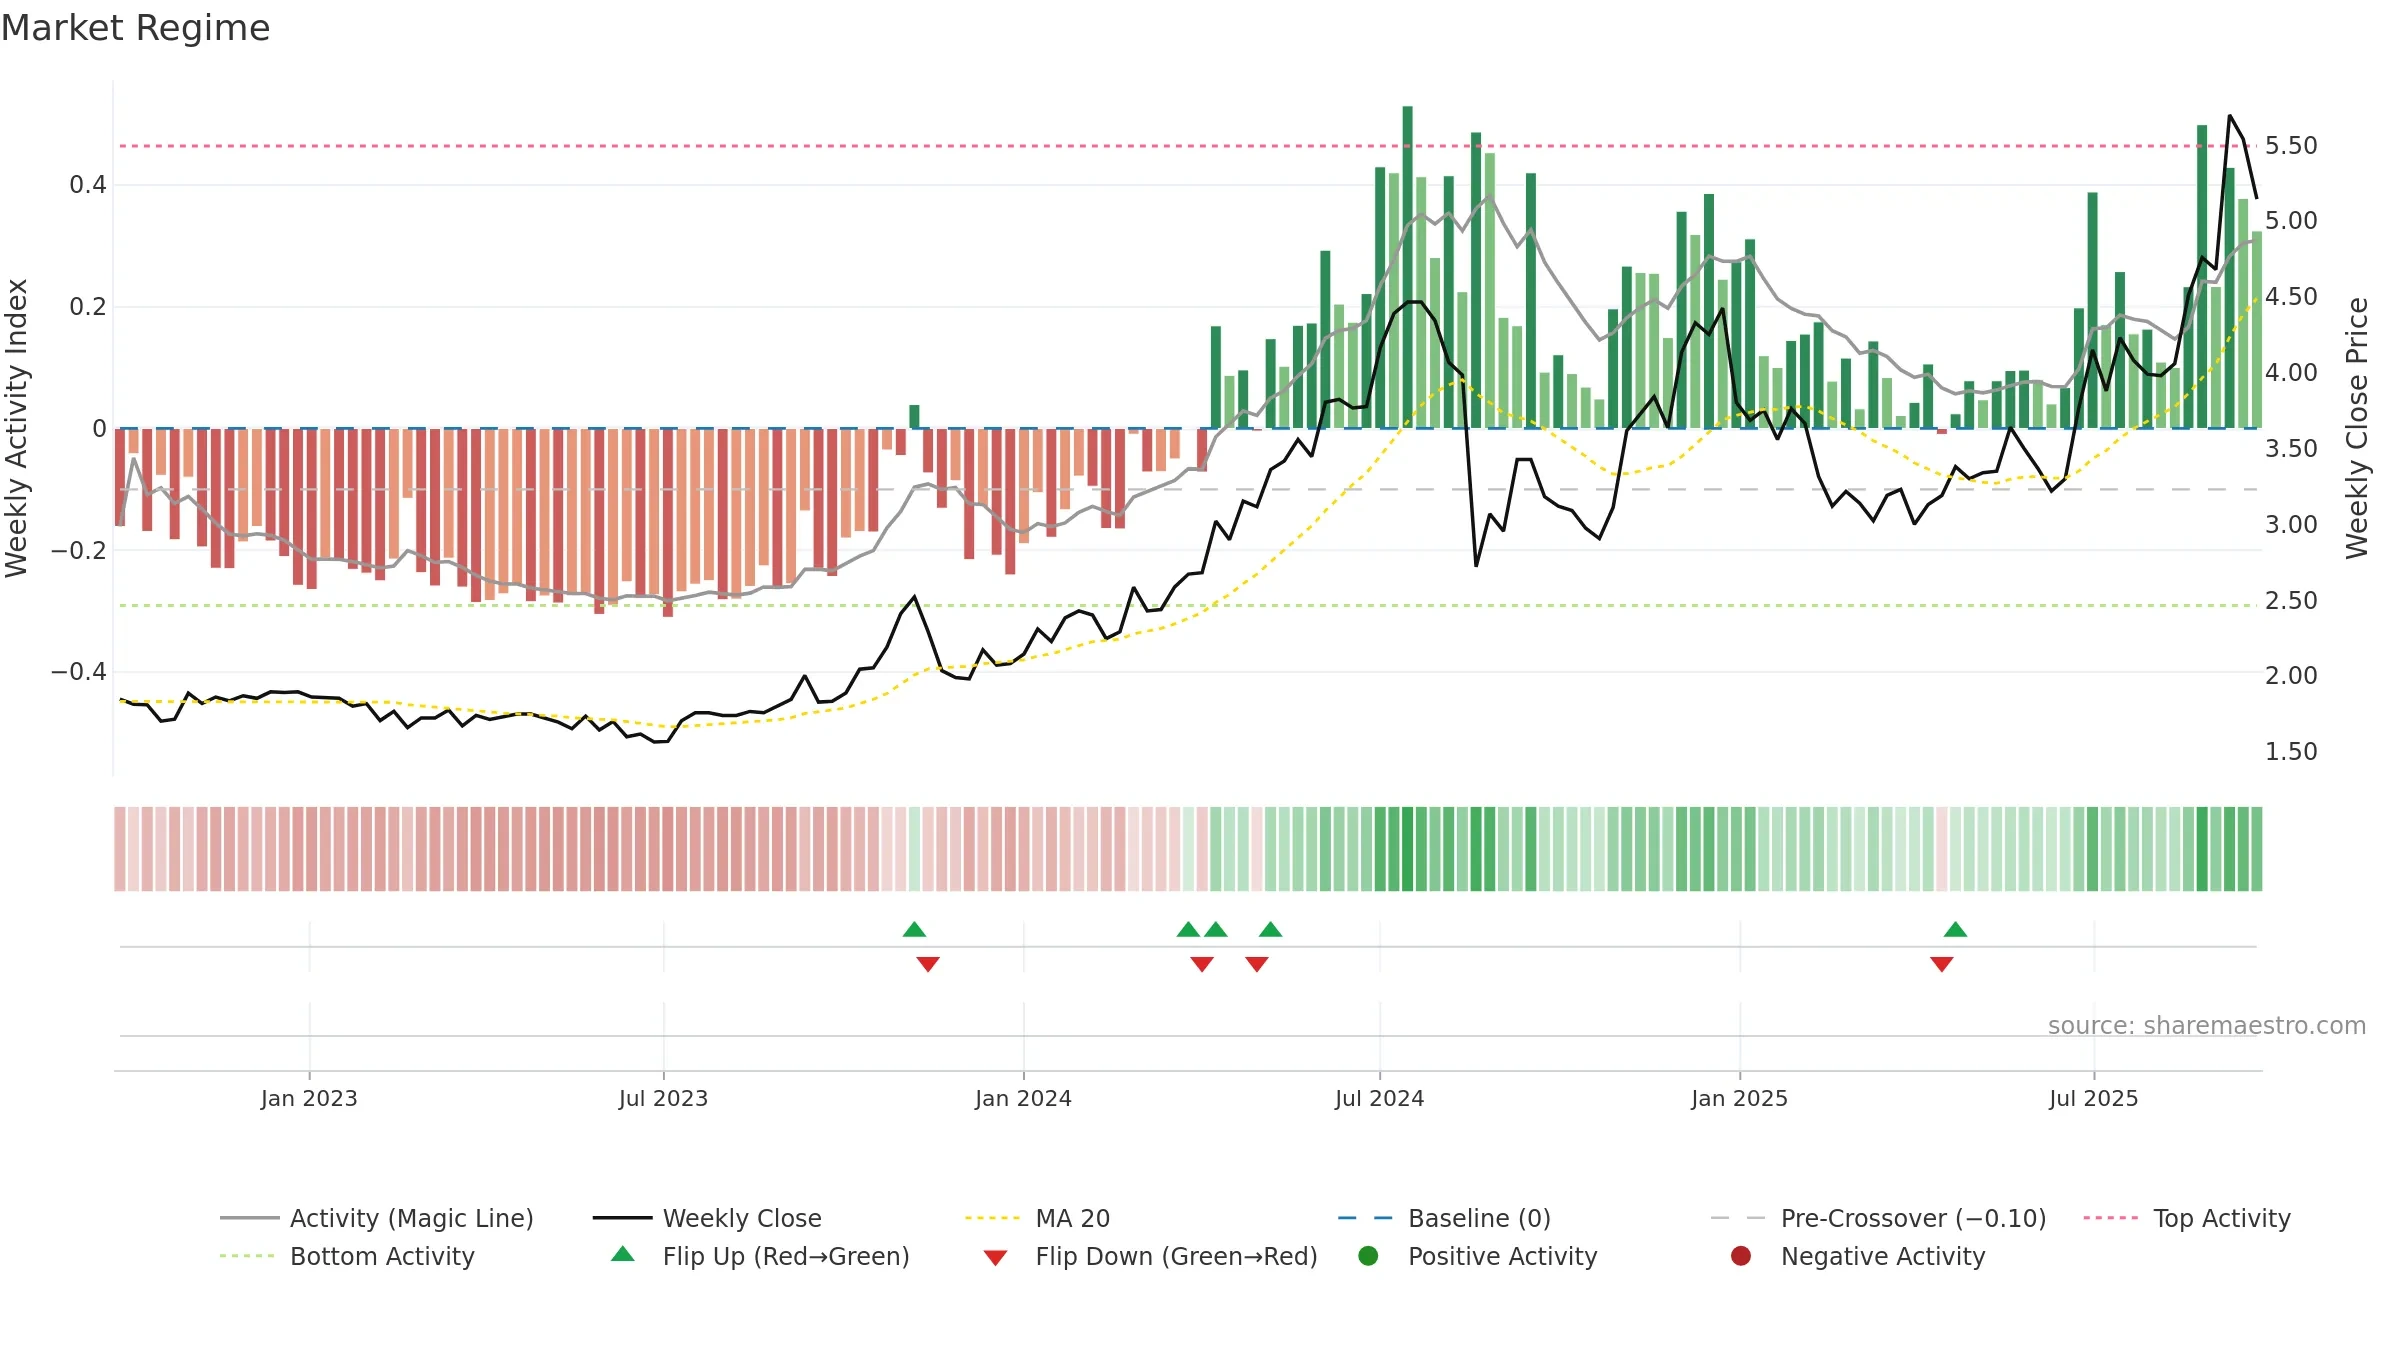Click the Jan 2025 axis label
Screen dimensions: 2400x1350
click(x=1739, y=1098)
